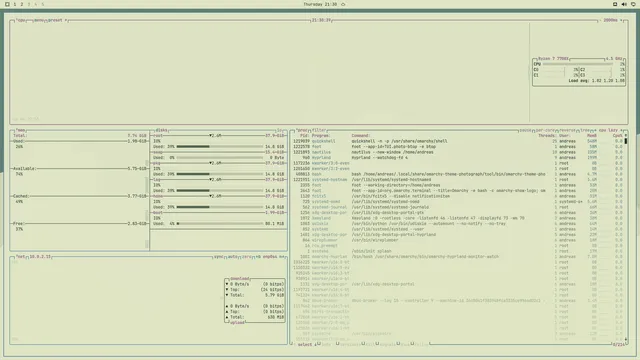Click the Threads column header
Image resolution: width=640 pixels, height=360 pixels.
coord(547,136)
